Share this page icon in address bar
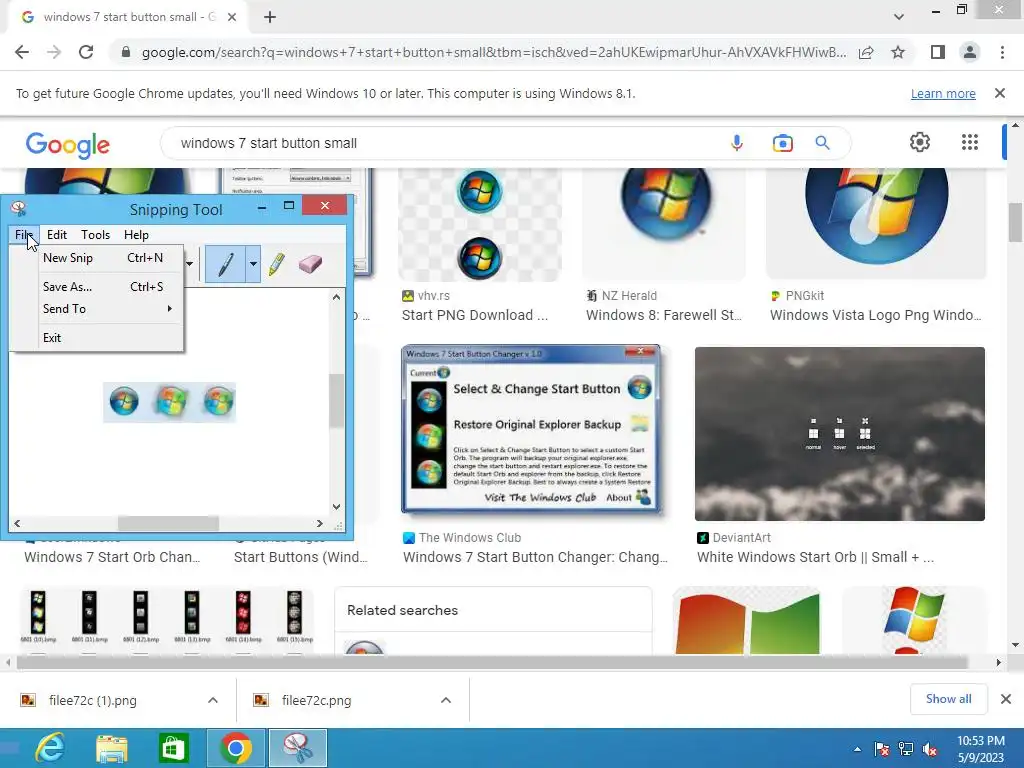 pos(866,52)
